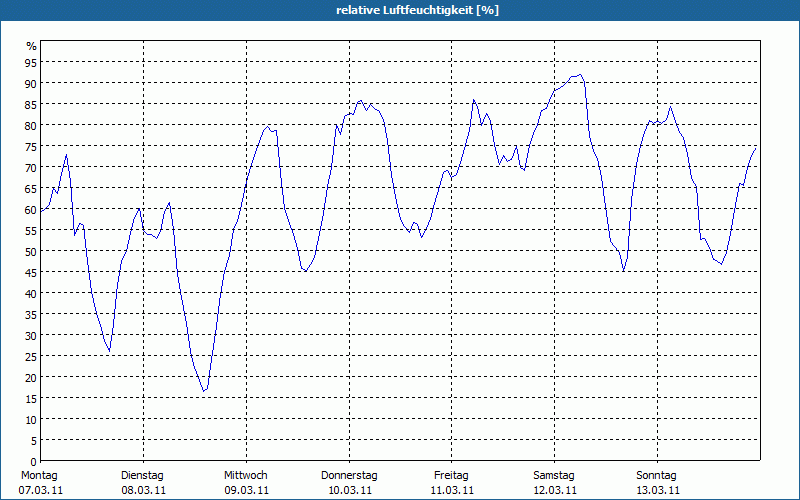Select the Sonntag day label

coord(656,475)
